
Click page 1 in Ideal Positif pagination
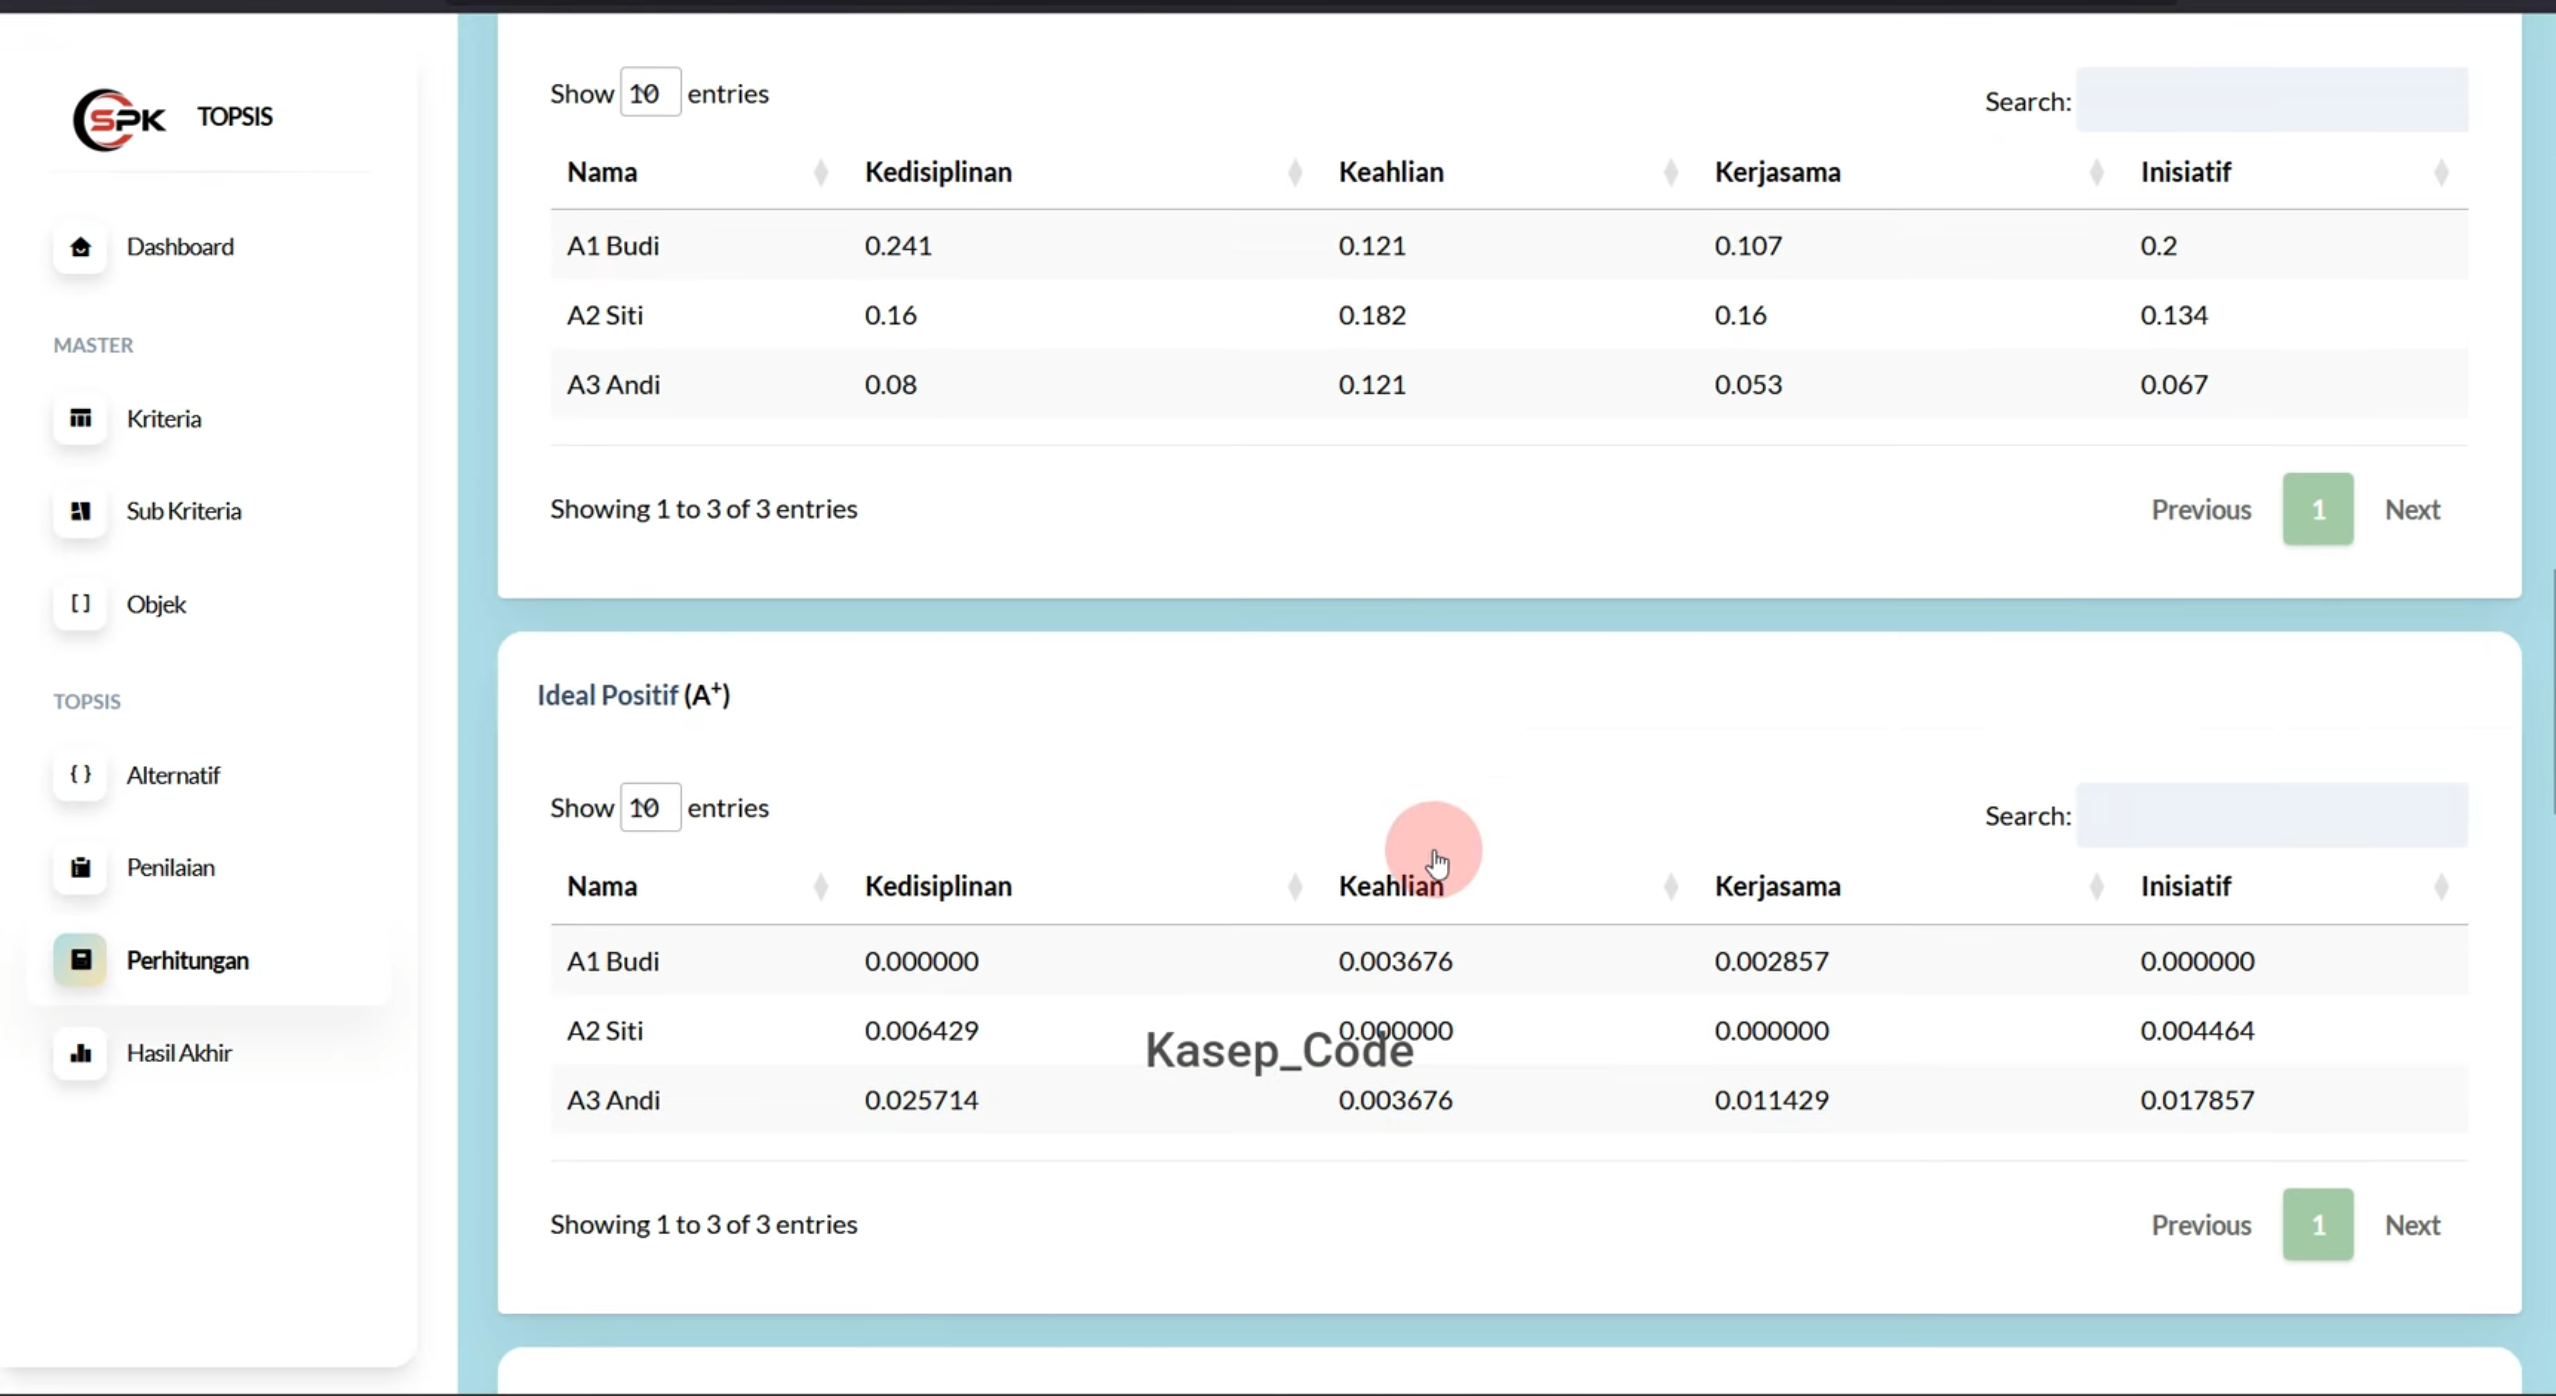coord(2318,1225)
